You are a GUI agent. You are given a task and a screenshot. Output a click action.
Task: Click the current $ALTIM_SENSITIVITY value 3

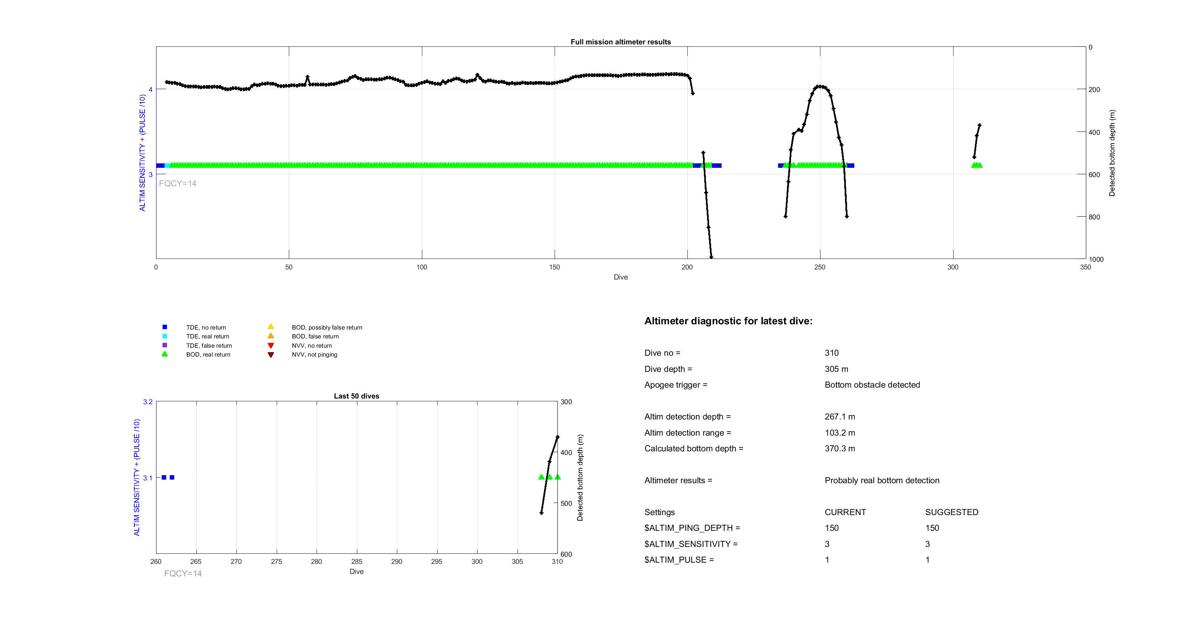click(x=828, y=545)
